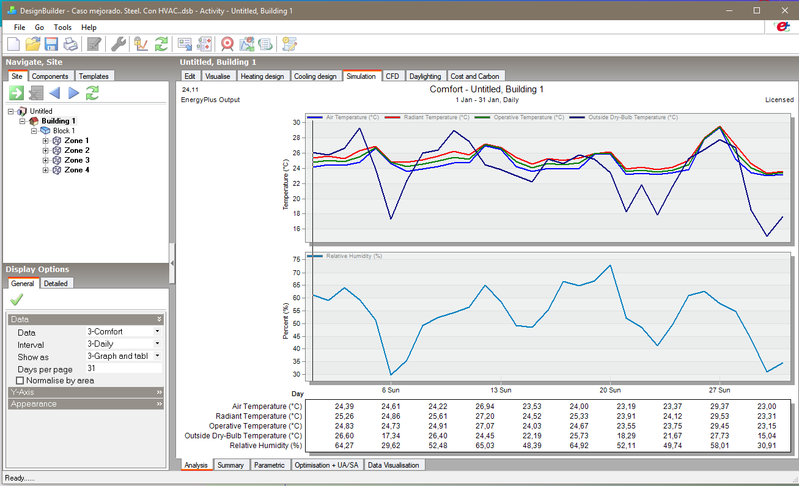Refresh the navigator tree with the green arrows
Screen dimensions: 799x486
pyautogui.click(x=92, y=93)
